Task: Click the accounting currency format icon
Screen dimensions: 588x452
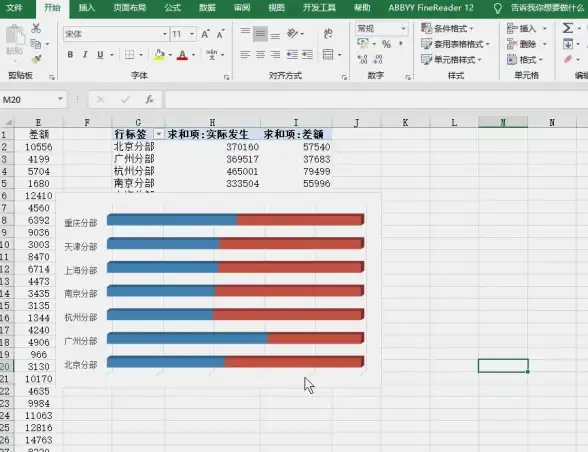Action: coord(363,44)
